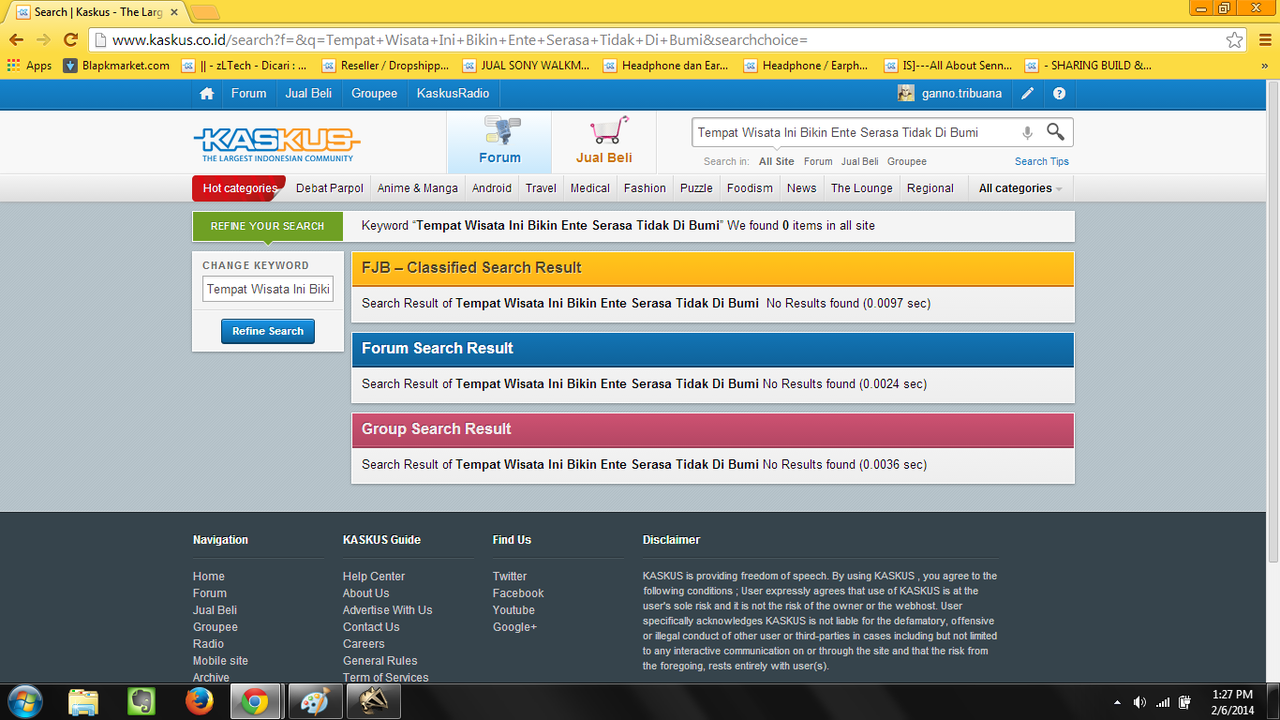Viewport: 1280px width, 720px height.
Task: Open the Foodism category
Action: [x=750, y=188]
